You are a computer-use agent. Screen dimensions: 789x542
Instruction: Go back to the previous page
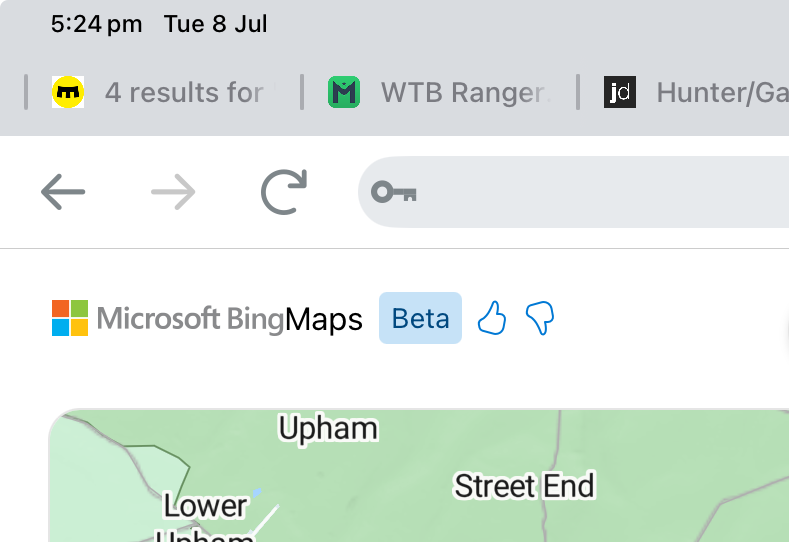[63, 192]
